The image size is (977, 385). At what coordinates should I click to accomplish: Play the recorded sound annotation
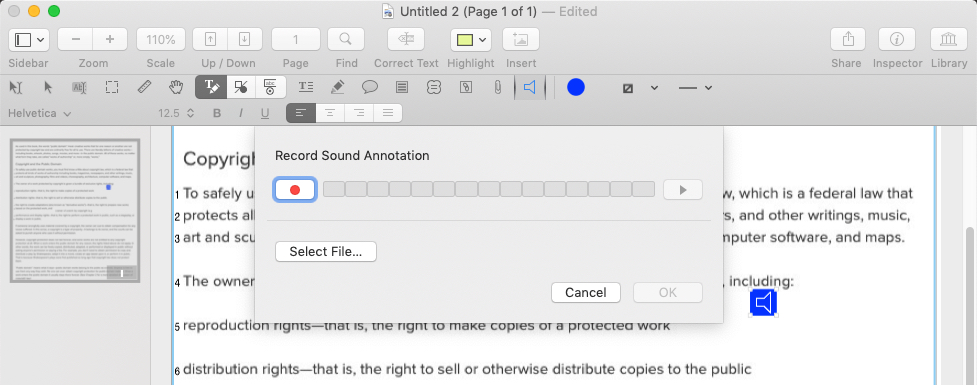pos(683,190)
